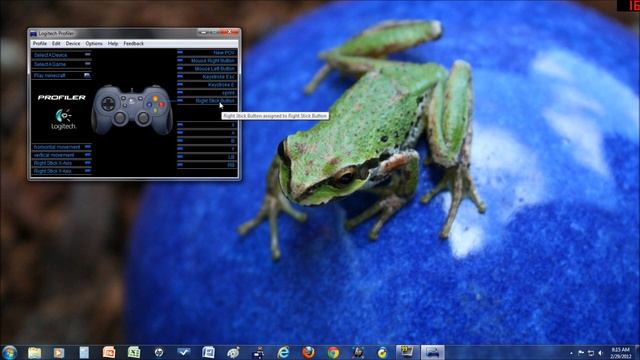The height and width of the screenshot is (360, 640).
Task: Select the RB button assignment row
Action: tap(207, 165)
